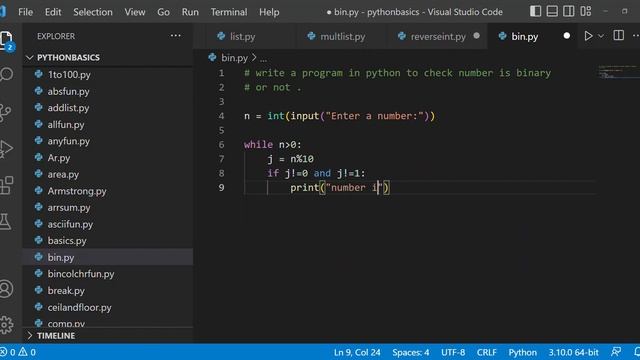
Task: Show problems via errors and warnings status
Action: (18, 352)
